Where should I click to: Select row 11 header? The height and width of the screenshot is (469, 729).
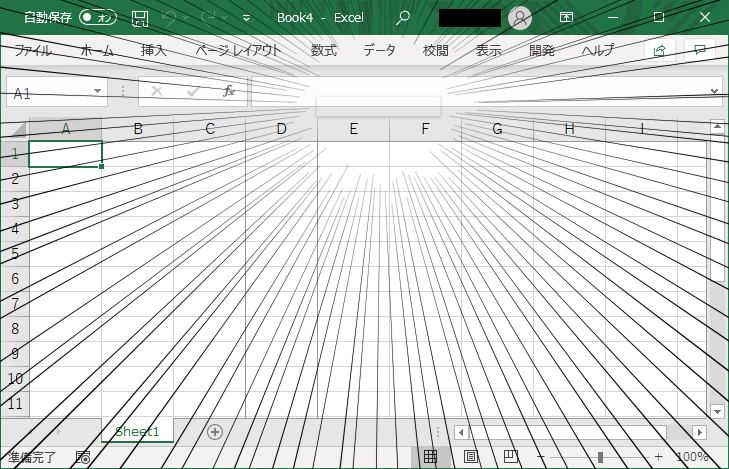pos(15,403)
